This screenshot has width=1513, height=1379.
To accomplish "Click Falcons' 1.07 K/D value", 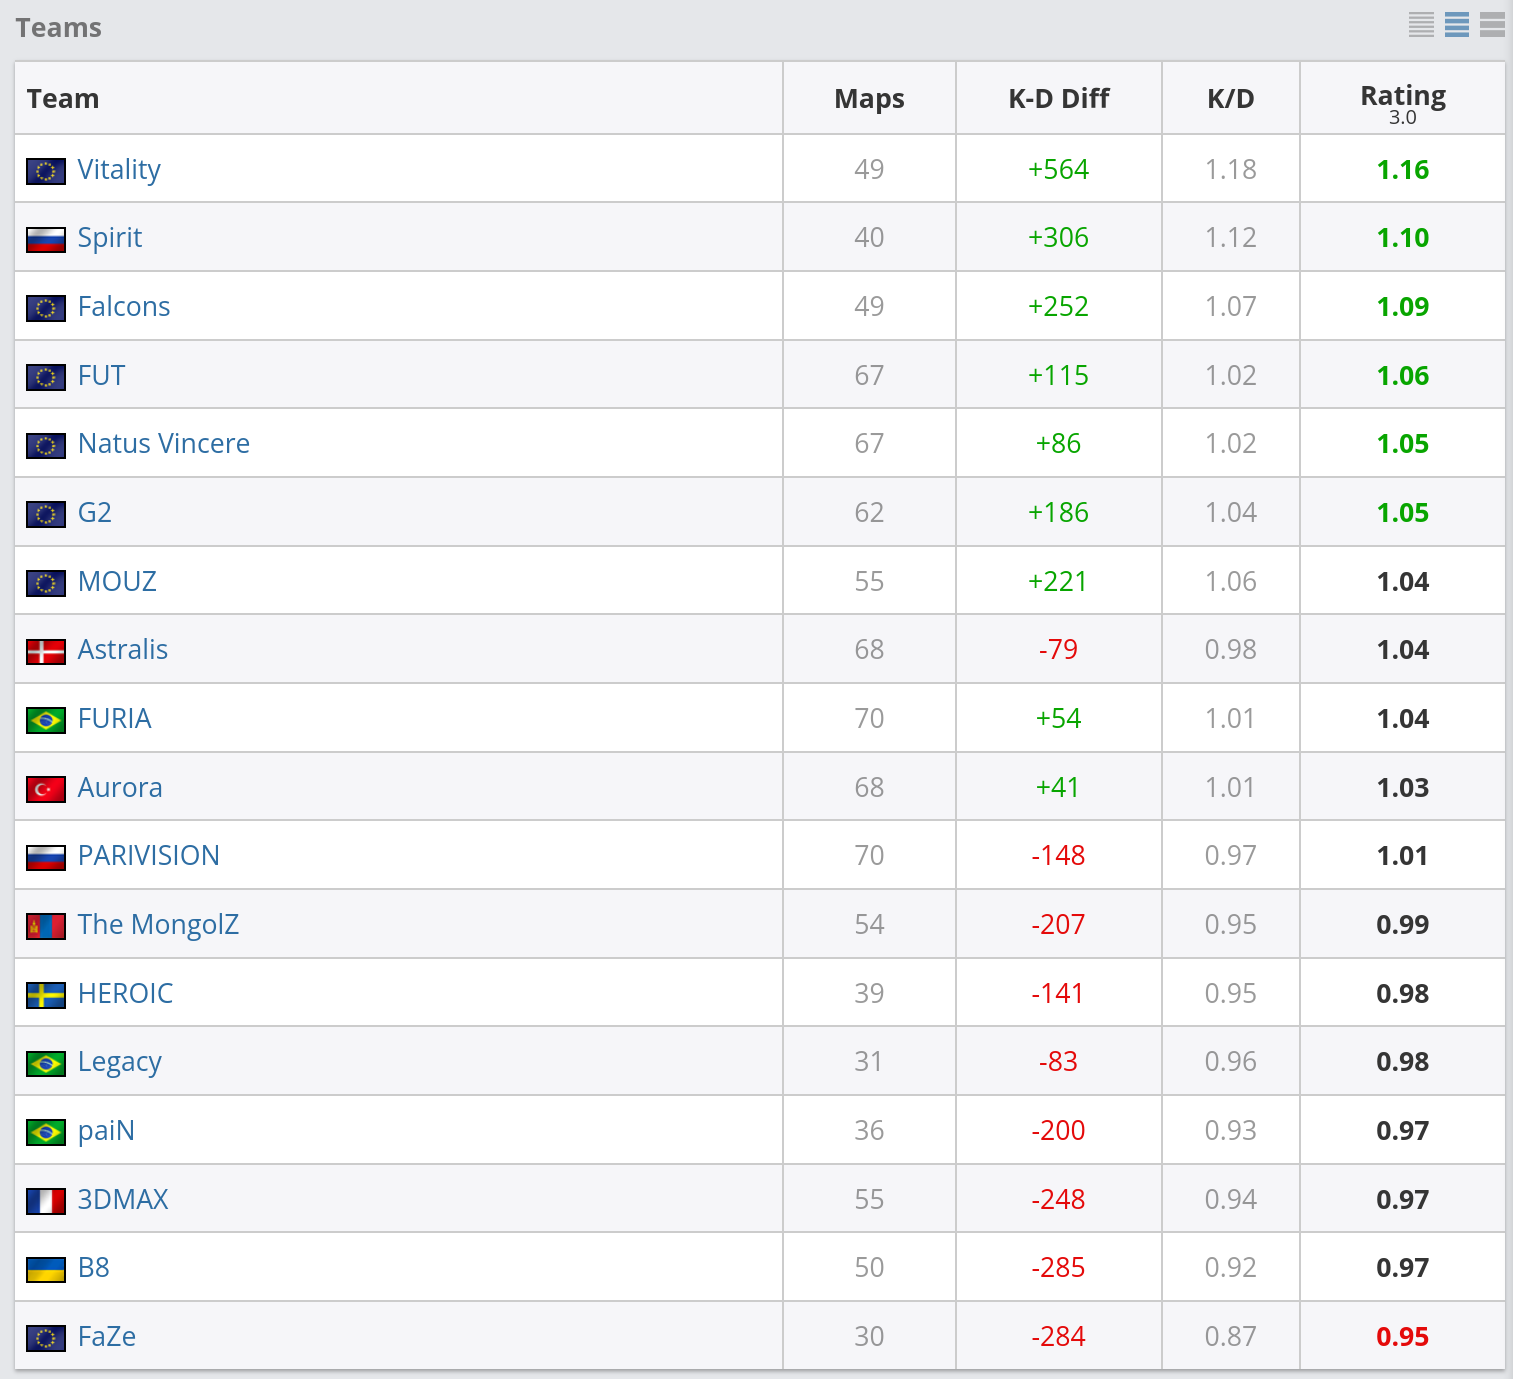I will pyautogui.click(x=1231, y=306).
